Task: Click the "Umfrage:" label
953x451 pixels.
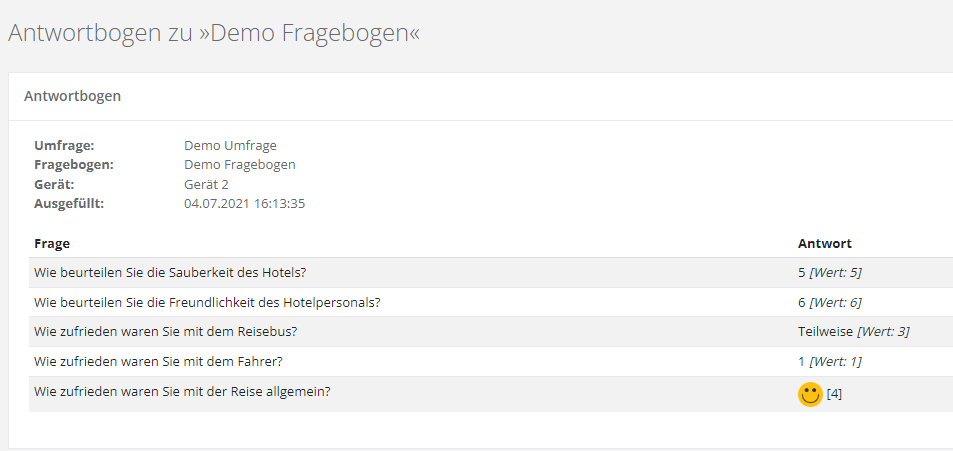Action: point(64,145)
